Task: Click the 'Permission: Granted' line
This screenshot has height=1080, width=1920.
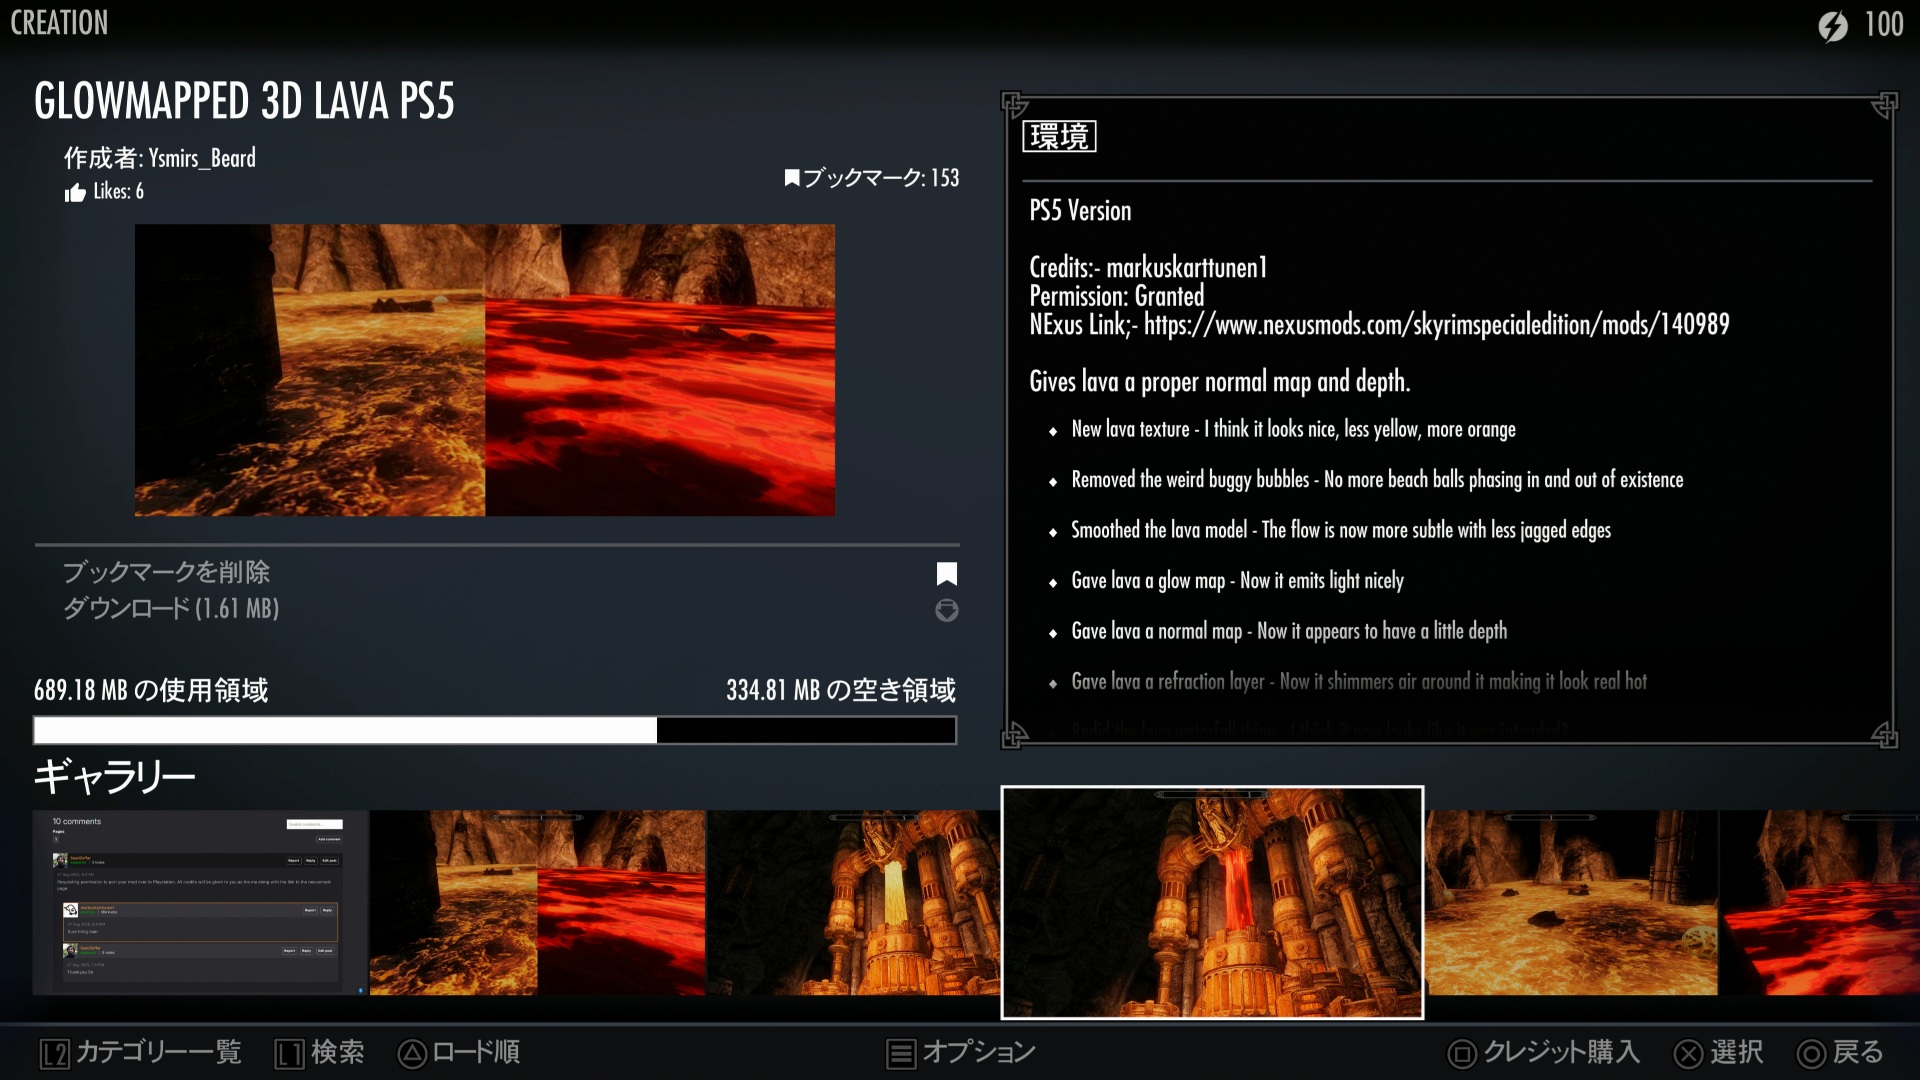Action: pos(1117,296)
